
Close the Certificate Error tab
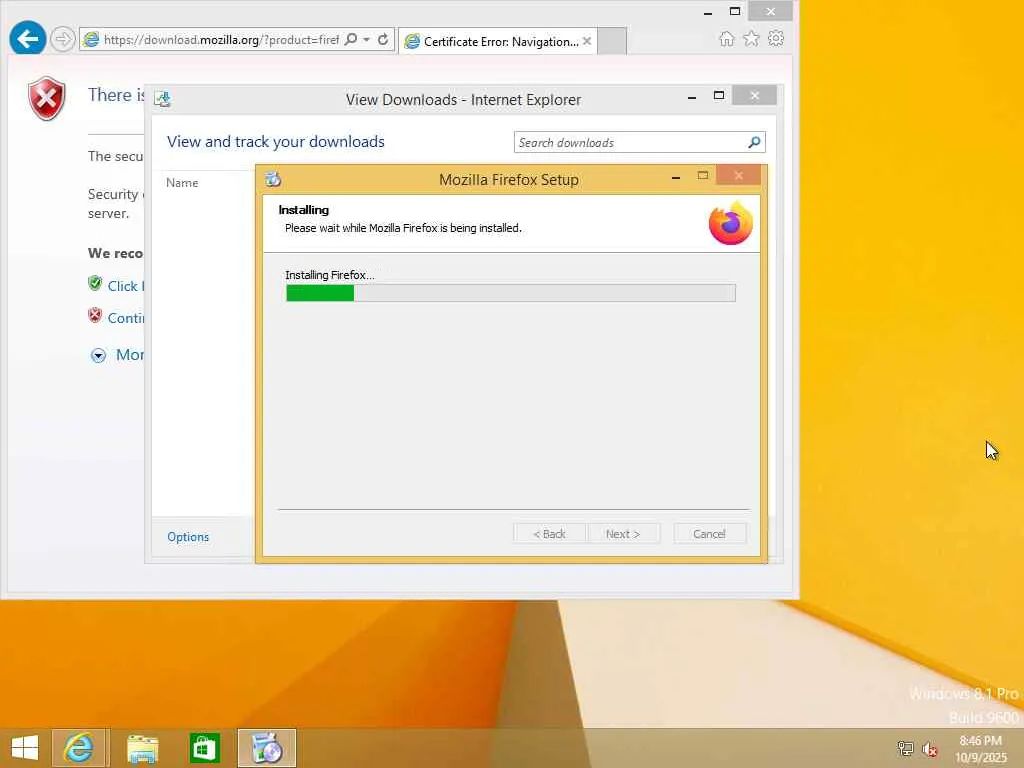pyautogui.click(x=587, y=41)
